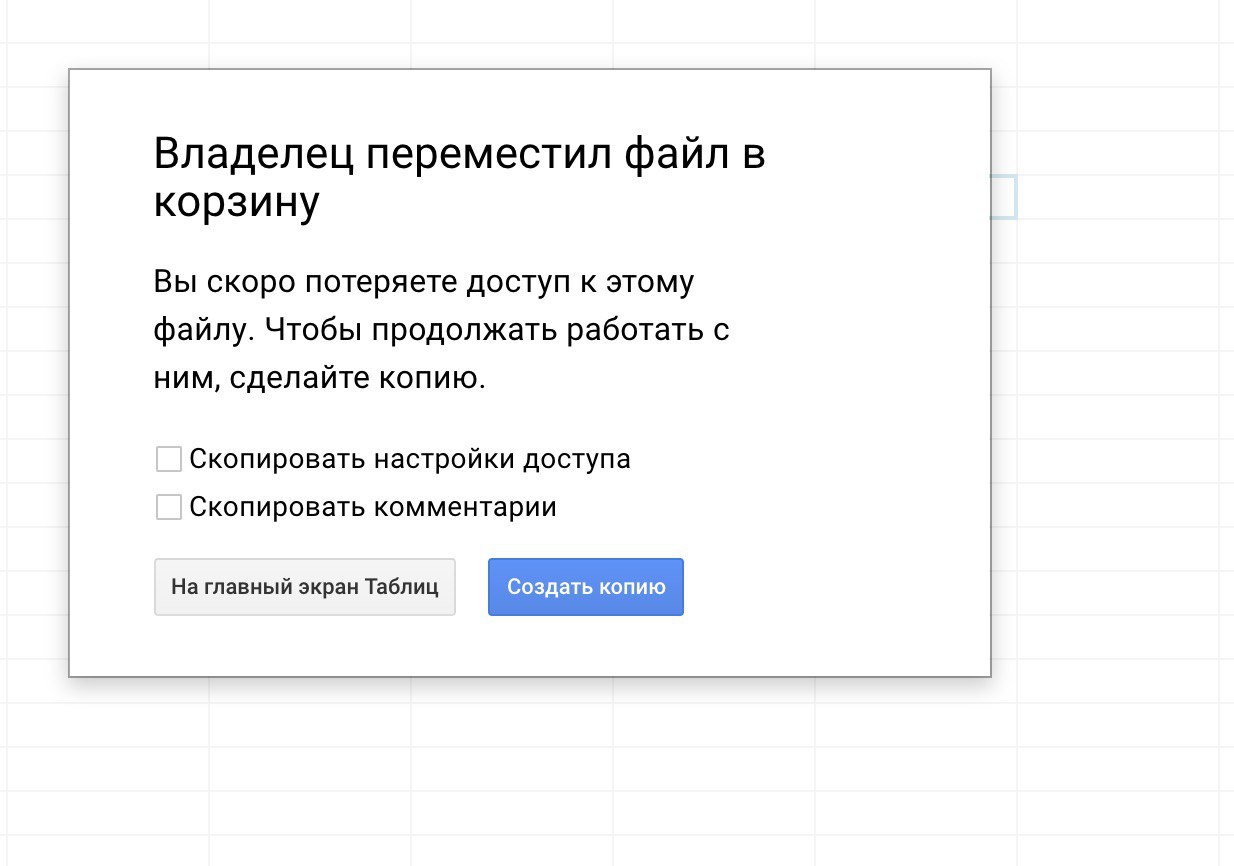Click the "Скопировать настройки доступа" label text
This screenshot has height=866, width=1234.
(x=410, y=460)
